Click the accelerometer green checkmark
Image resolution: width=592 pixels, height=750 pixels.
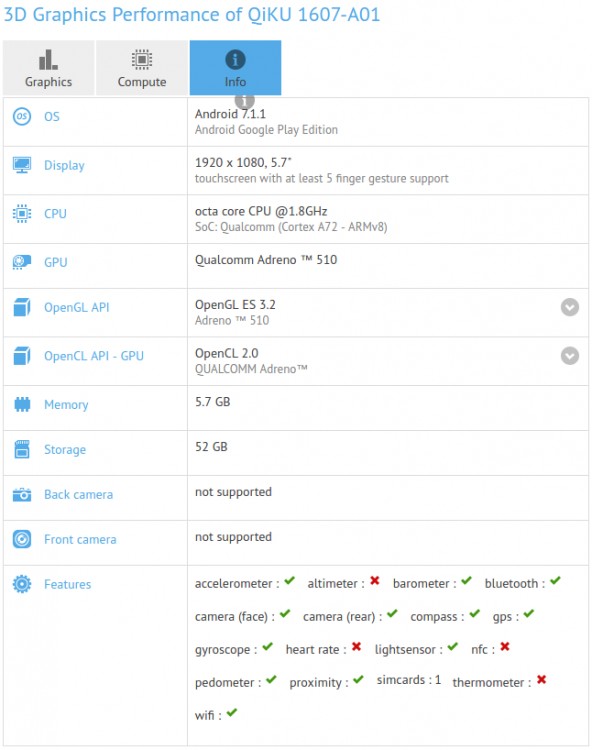[289, 581]
